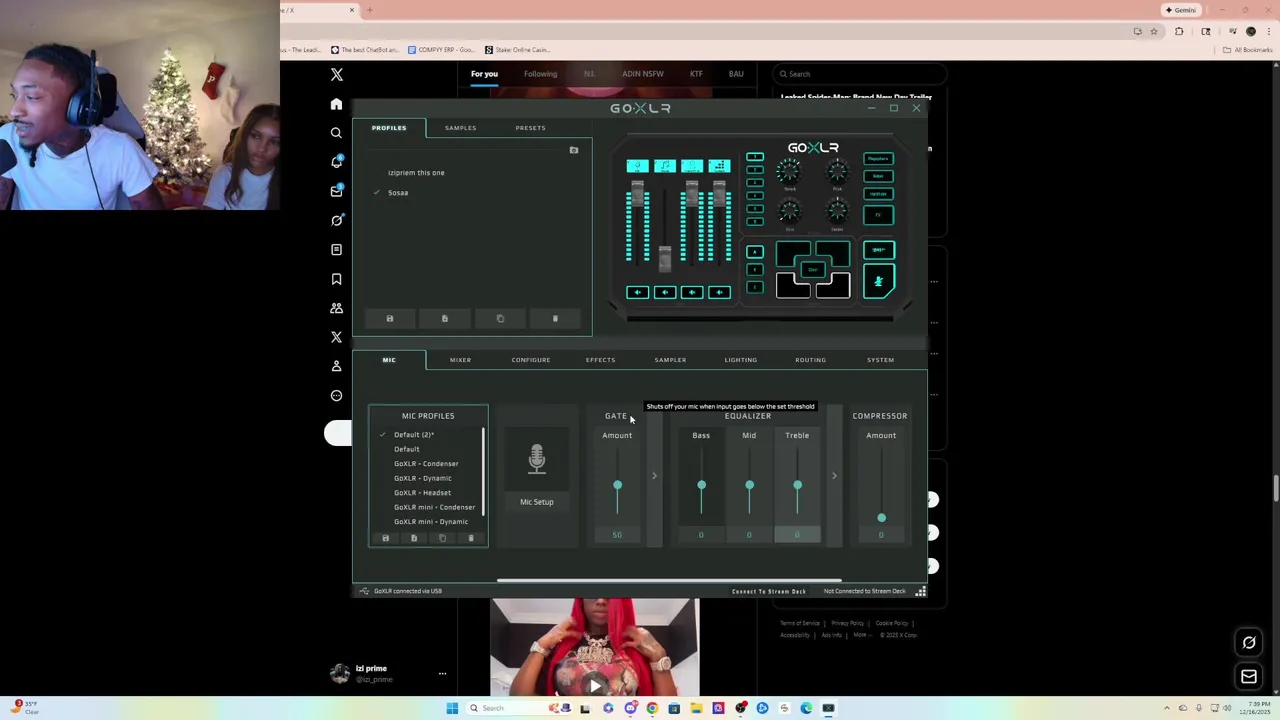Click Connect To Stream Deck

[x=769, y=591]
